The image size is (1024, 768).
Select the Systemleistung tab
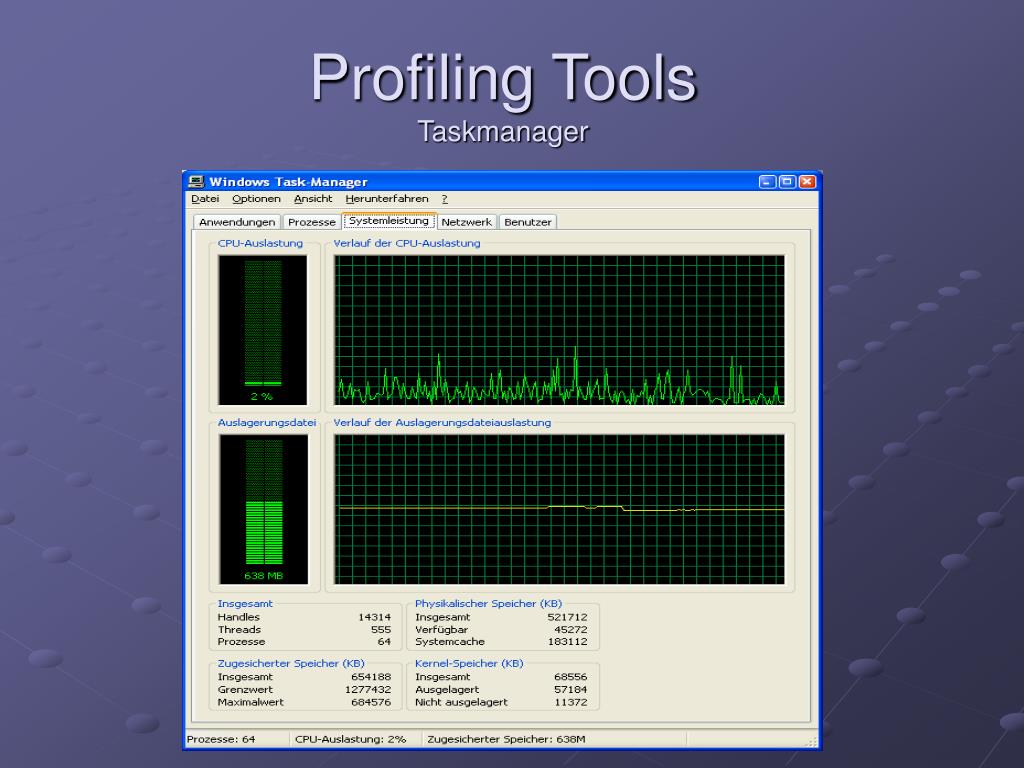[x=389, y=221]
